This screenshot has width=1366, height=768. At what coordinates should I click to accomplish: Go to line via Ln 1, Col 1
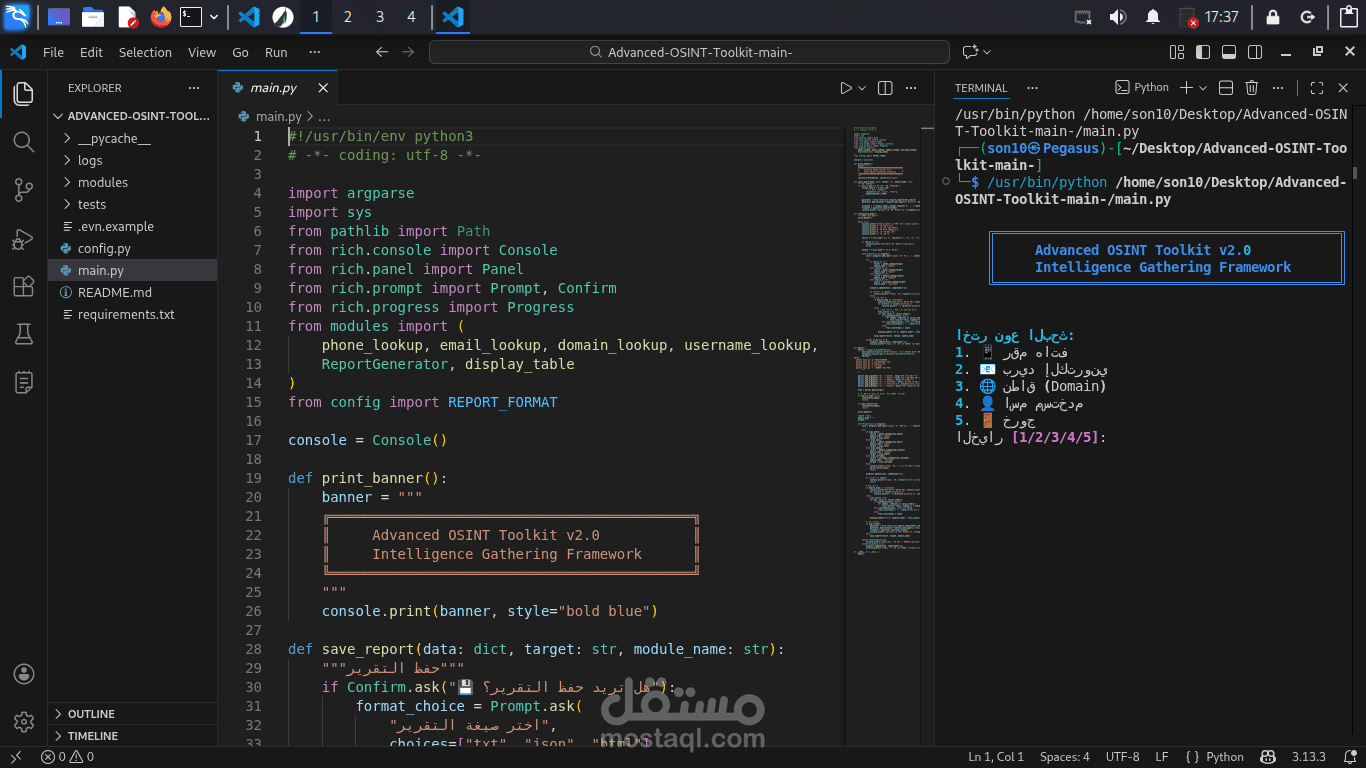(996, 757)
